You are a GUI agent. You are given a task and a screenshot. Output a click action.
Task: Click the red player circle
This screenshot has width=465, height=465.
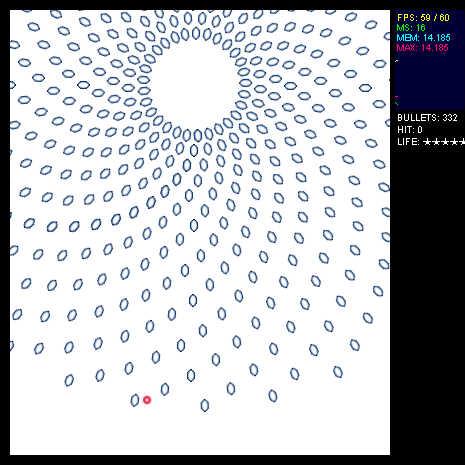(147, 400)
